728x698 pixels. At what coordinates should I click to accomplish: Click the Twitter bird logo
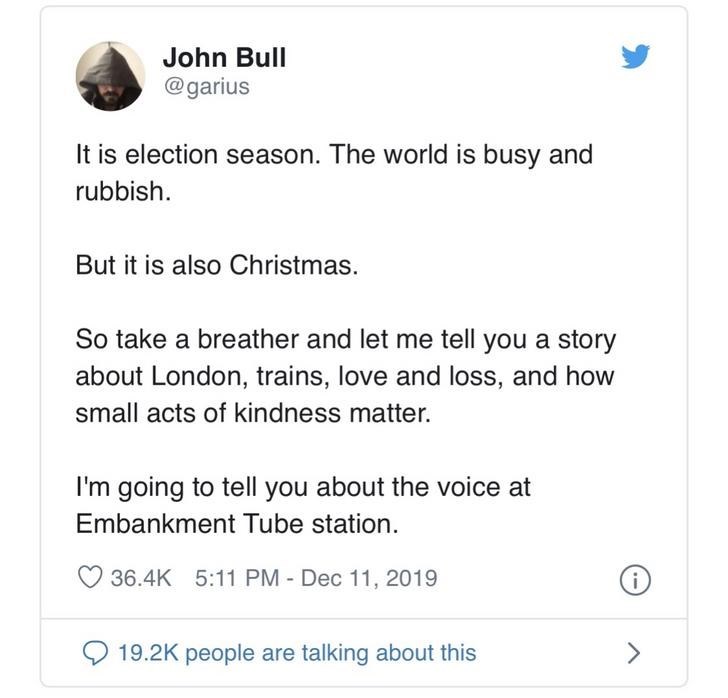636,57
